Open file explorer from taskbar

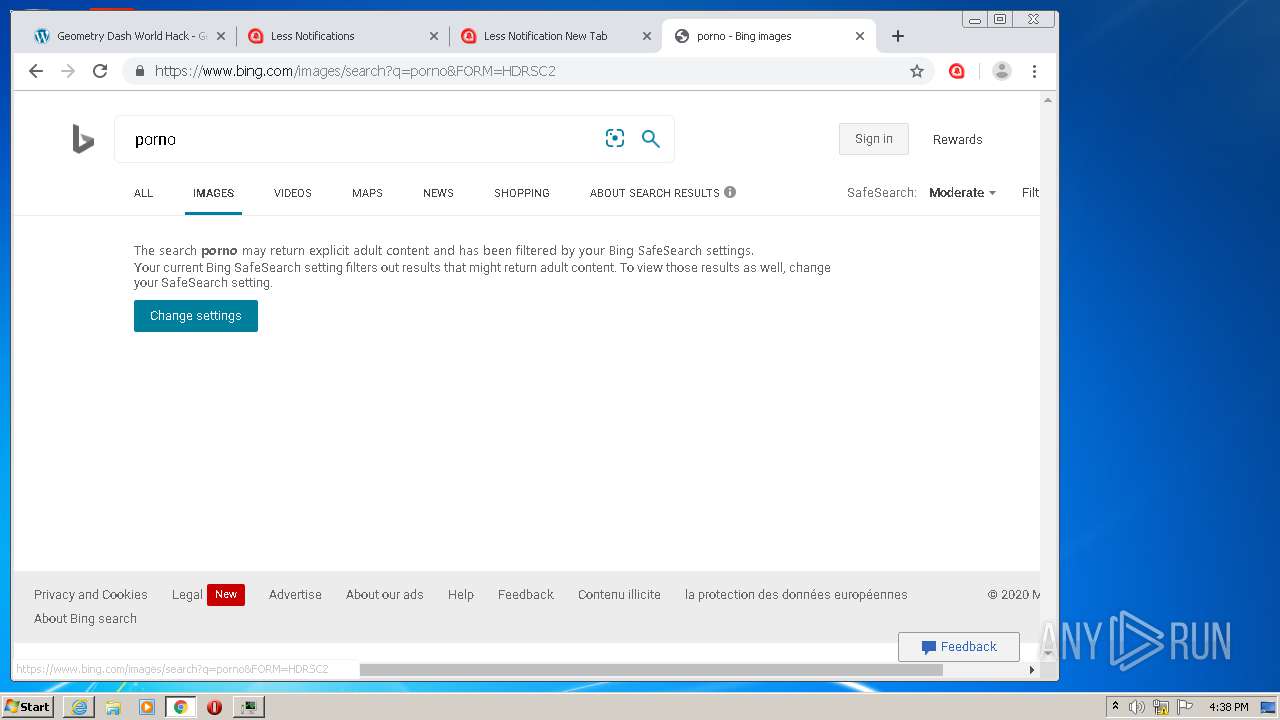pos(113,707)
